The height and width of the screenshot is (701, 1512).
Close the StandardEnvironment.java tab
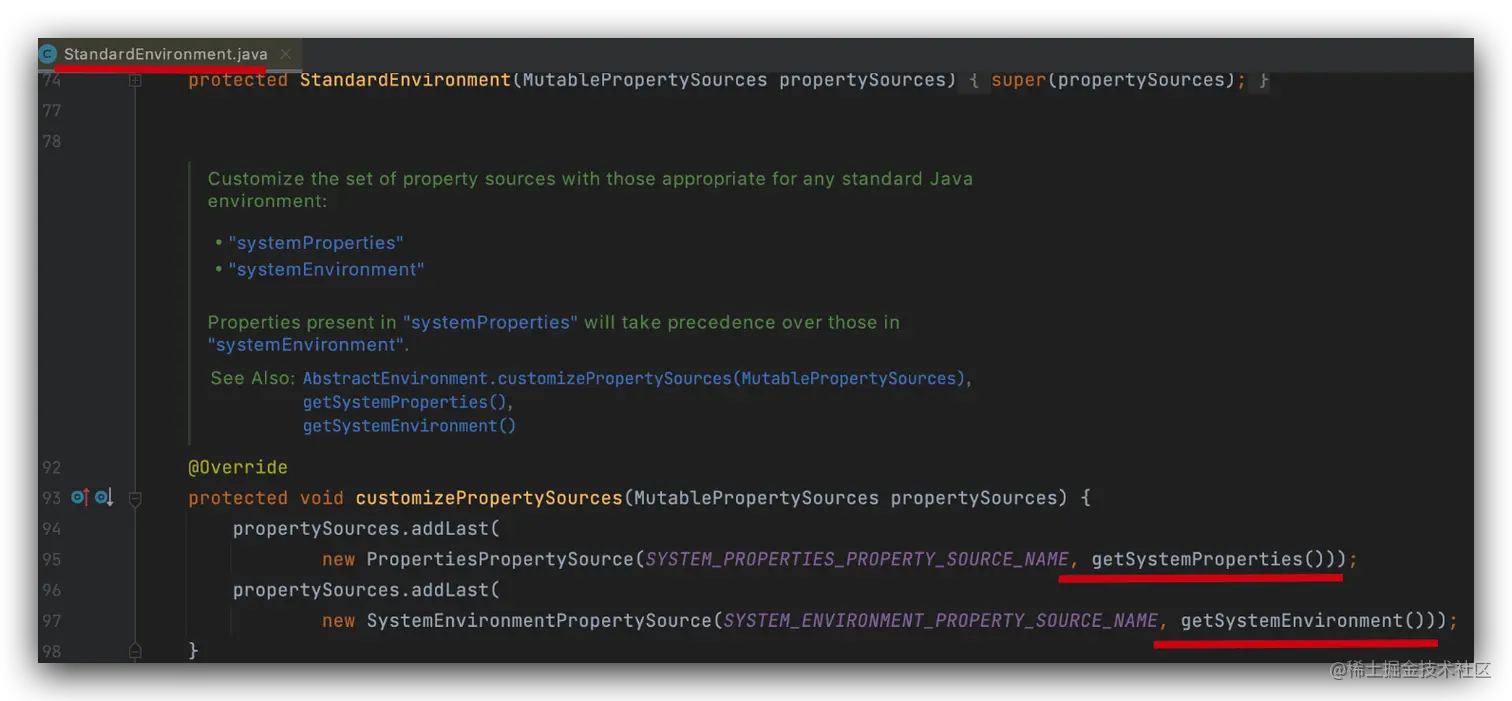[286, 54]
